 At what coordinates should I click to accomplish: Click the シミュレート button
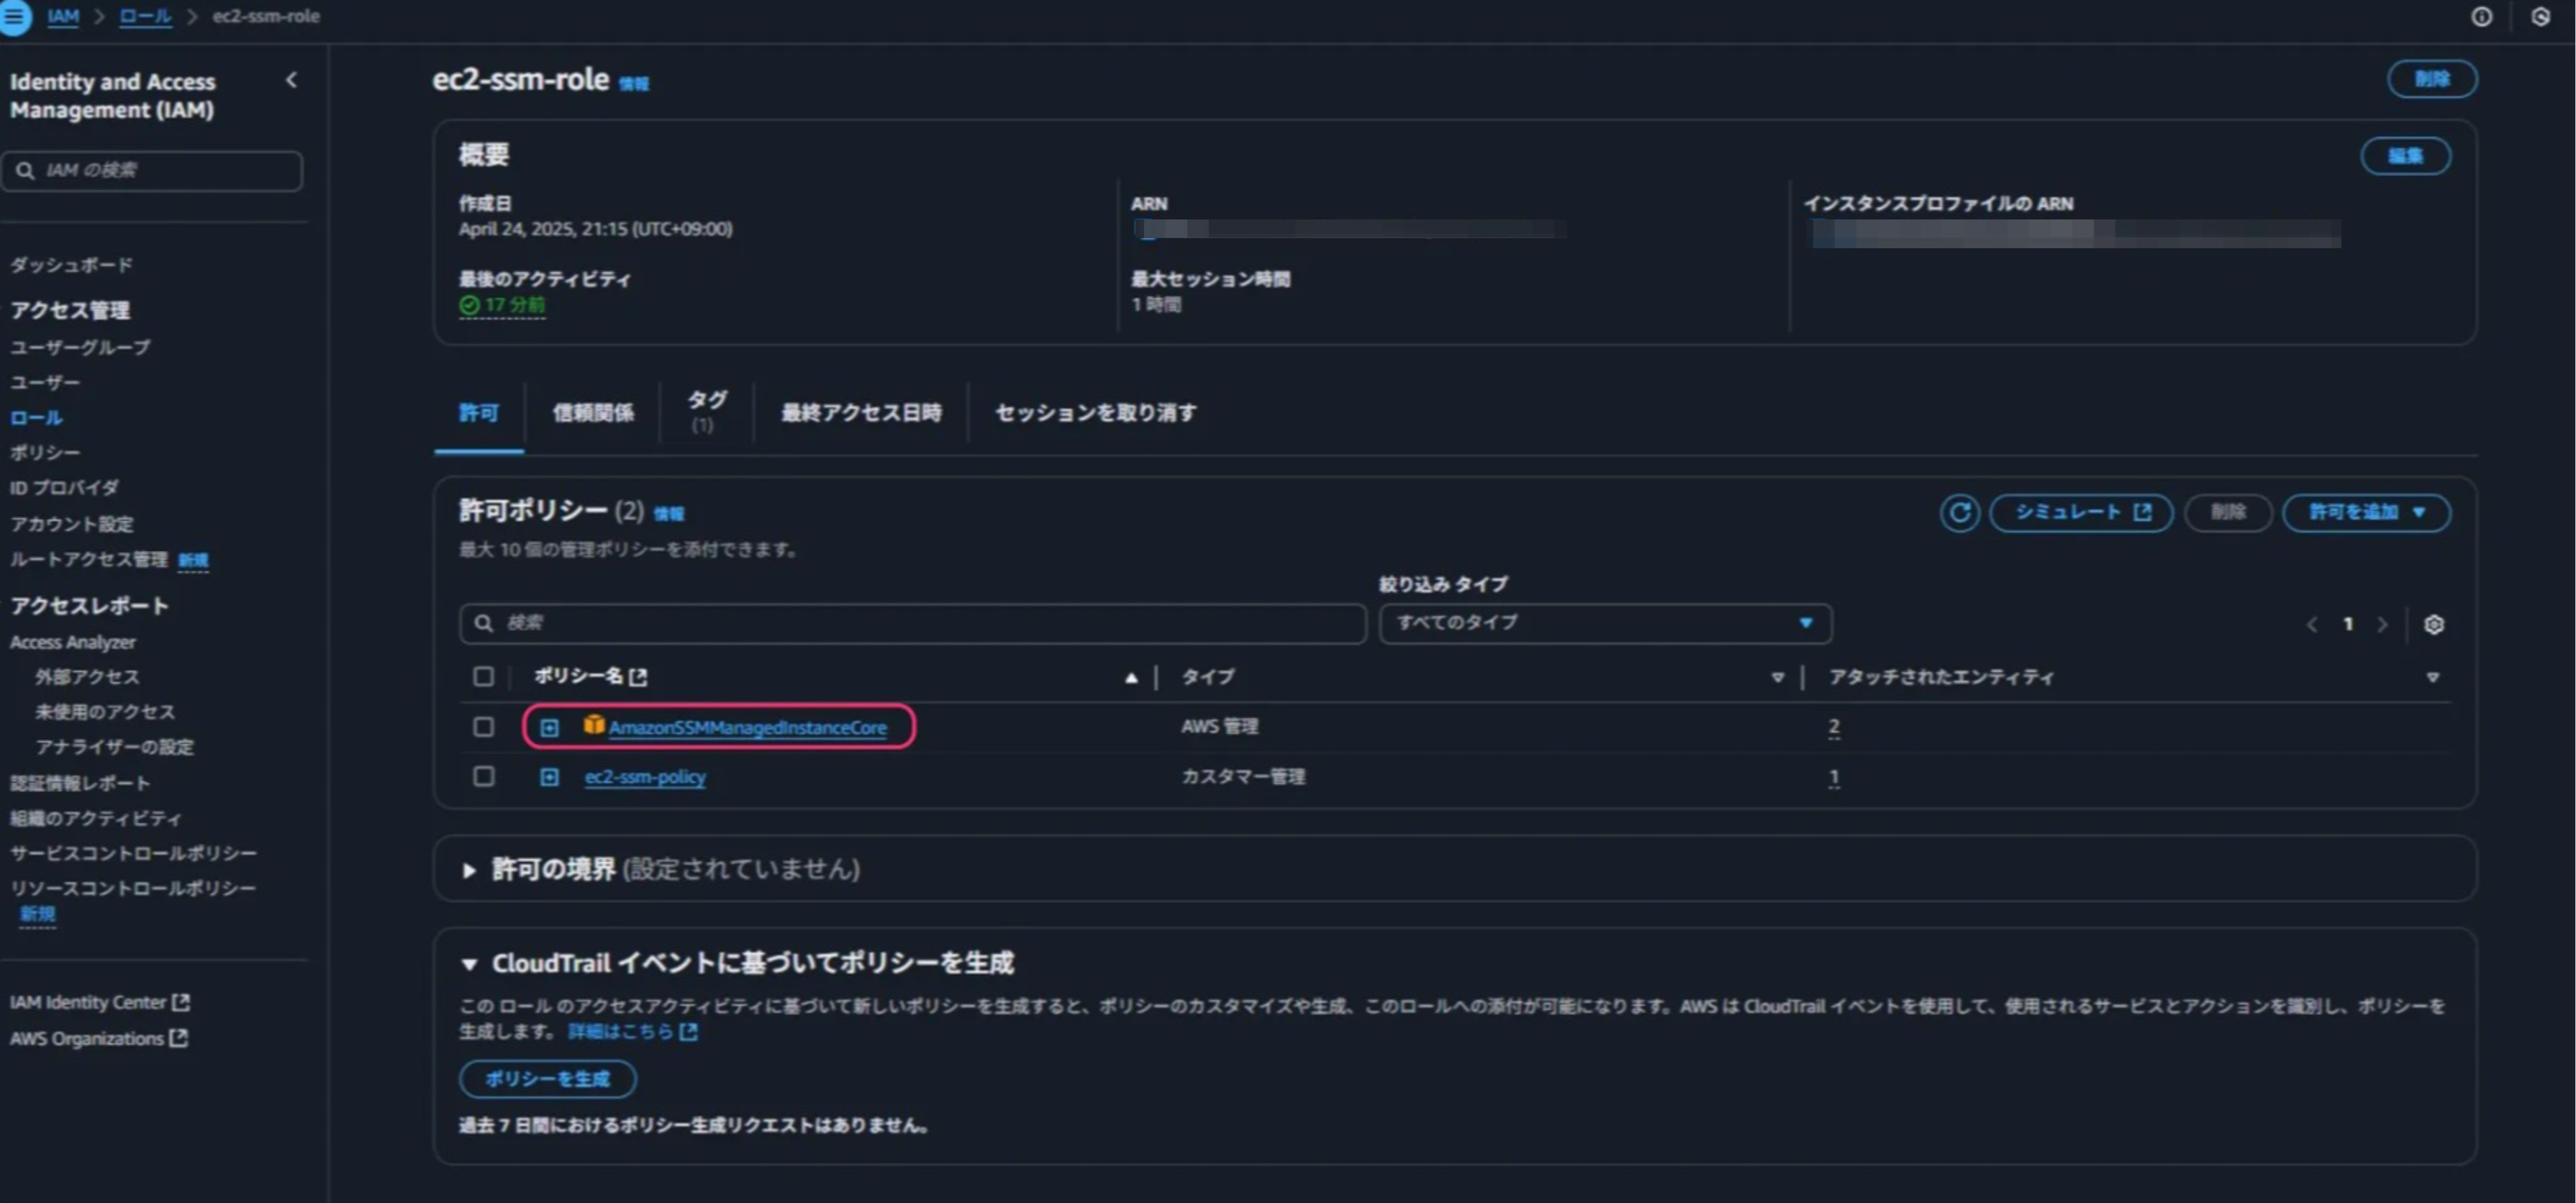2080,513
